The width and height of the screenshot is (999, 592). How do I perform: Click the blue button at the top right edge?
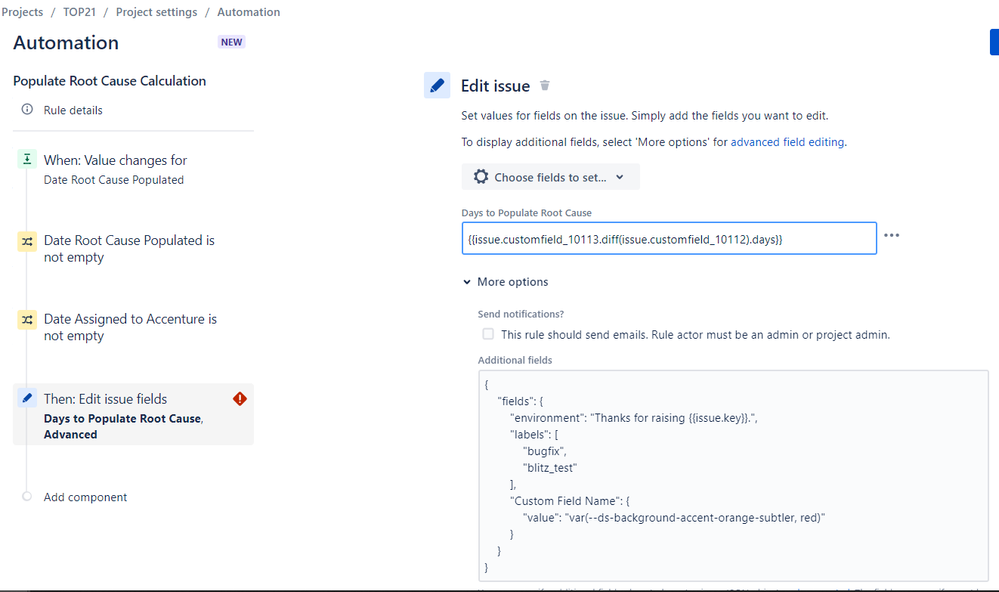point(994,42)
